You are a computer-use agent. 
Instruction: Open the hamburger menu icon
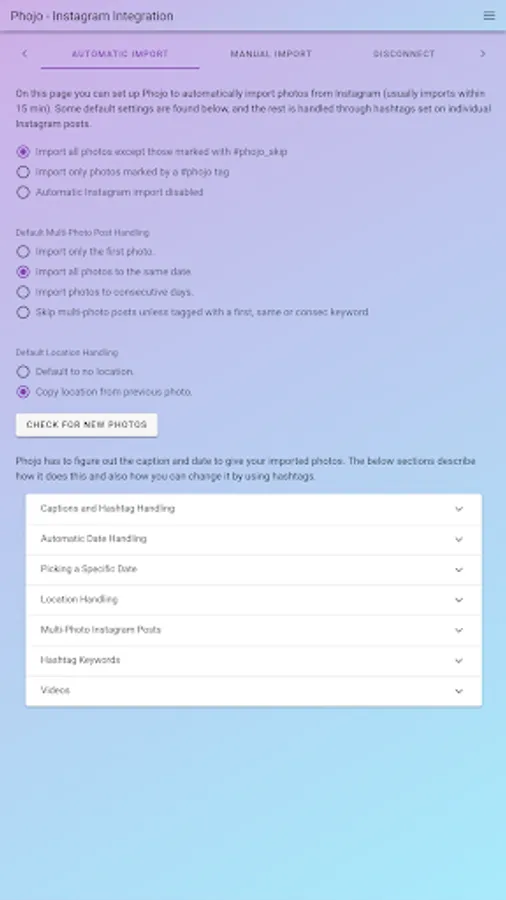[489, 16]
